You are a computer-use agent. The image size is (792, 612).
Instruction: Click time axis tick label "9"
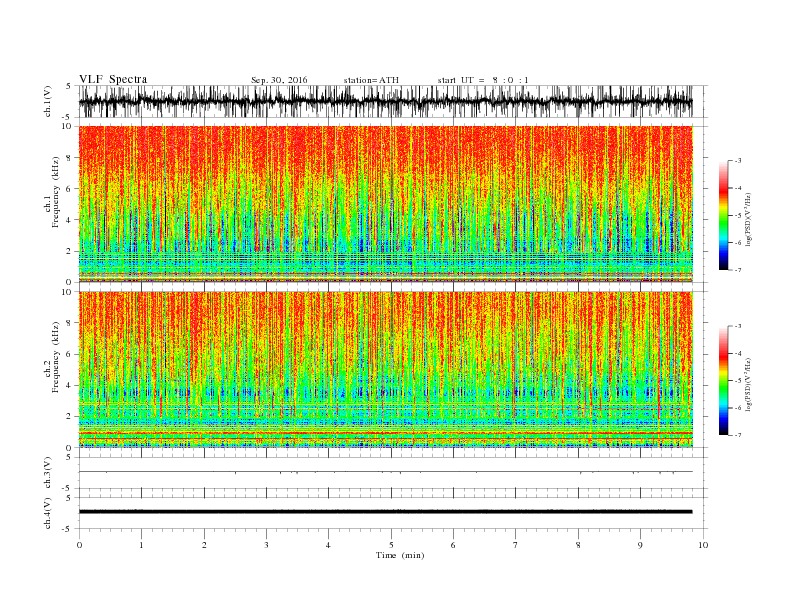[640, 545]
